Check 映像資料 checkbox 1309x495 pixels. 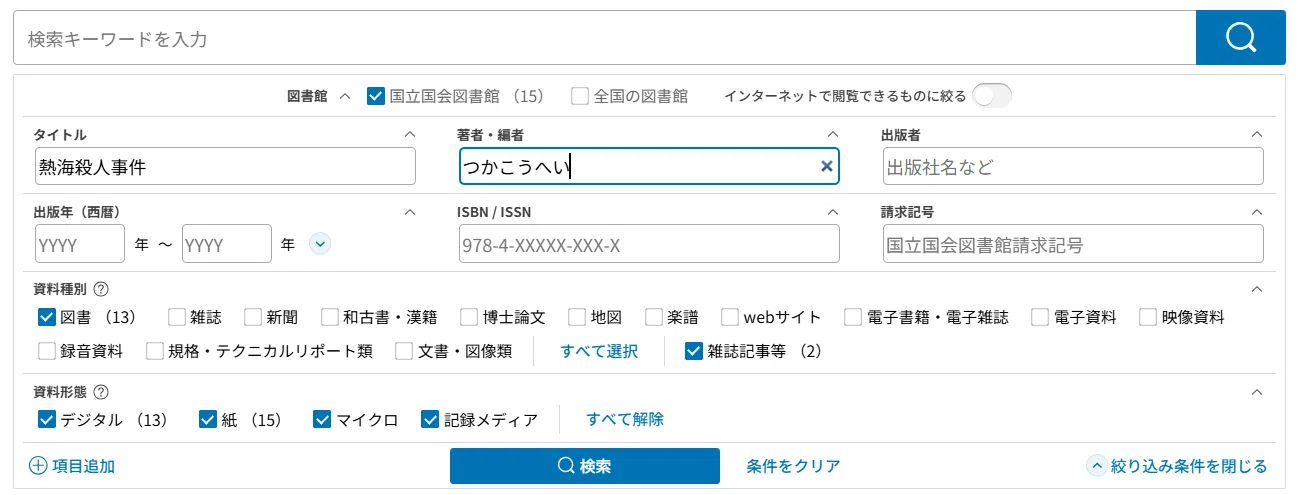1148,317
